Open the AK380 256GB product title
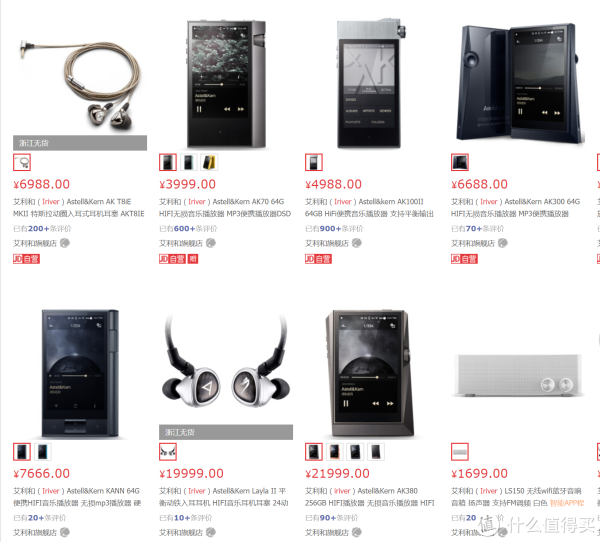 pos(370,497)
